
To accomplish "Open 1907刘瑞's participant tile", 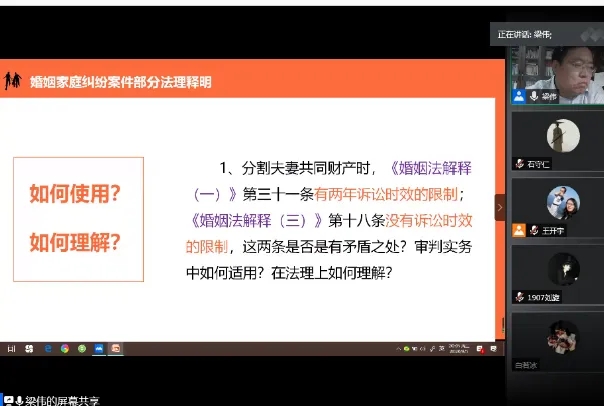I will point(556,269).
